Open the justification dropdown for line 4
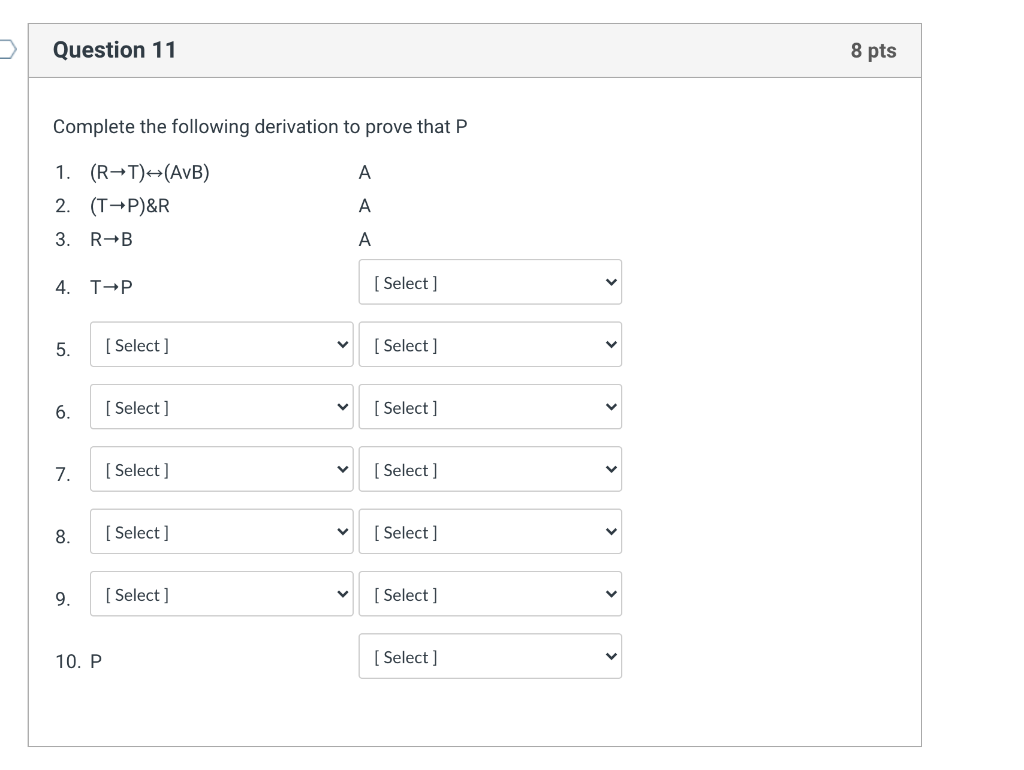 489,282
